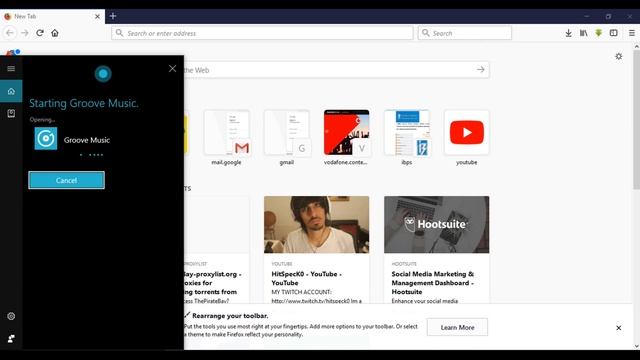Open new tab page settings gear

[x=619, y=56]
